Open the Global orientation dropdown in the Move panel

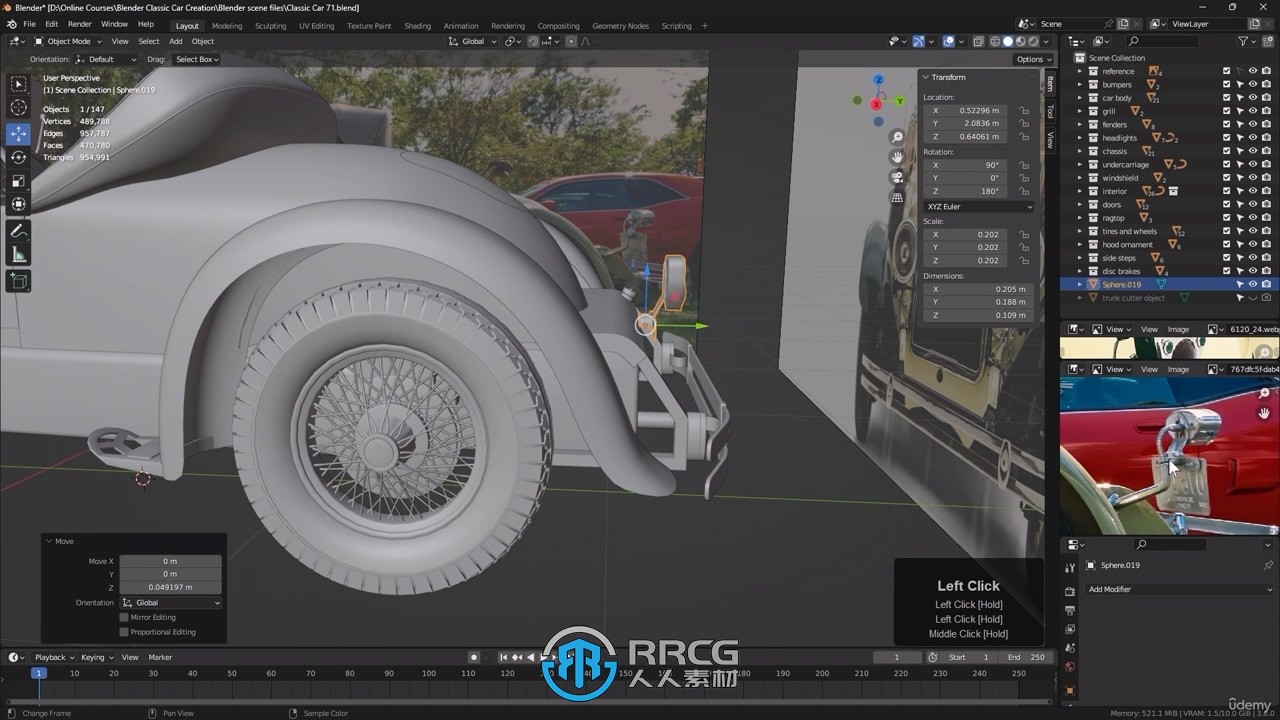click(171, 603)
